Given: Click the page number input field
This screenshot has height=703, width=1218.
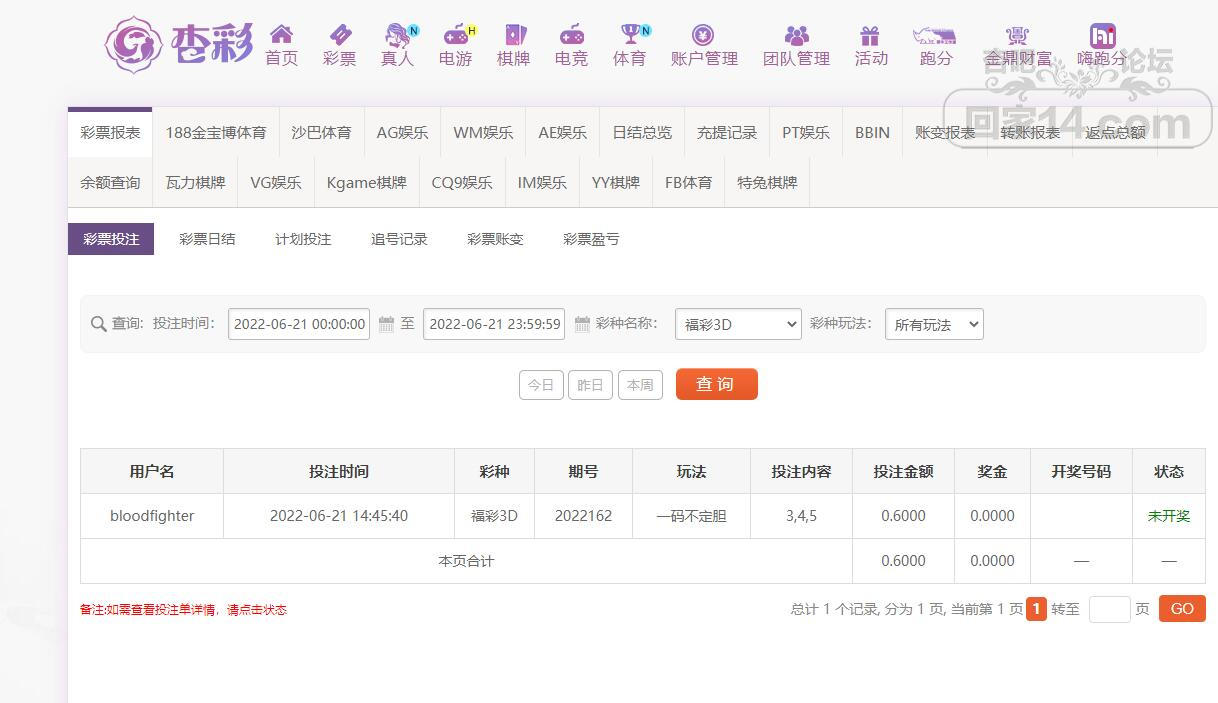Looking at the screenshot, I should (1108, 609).
